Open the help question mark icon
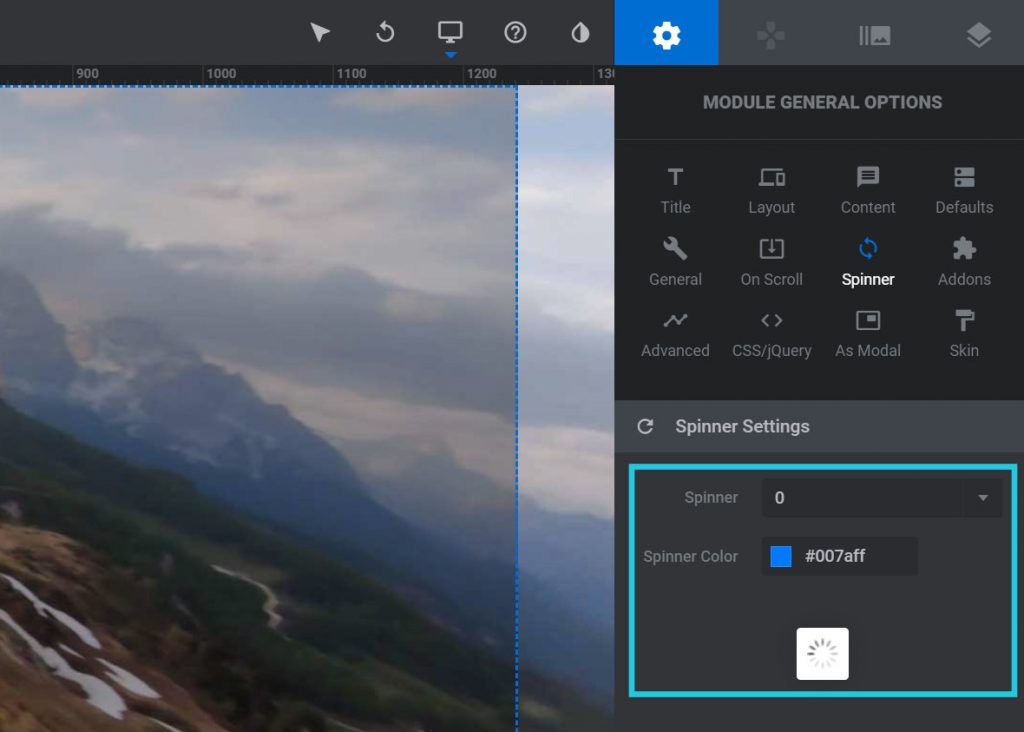This screenshot has height=732, width=1024. 515,33
